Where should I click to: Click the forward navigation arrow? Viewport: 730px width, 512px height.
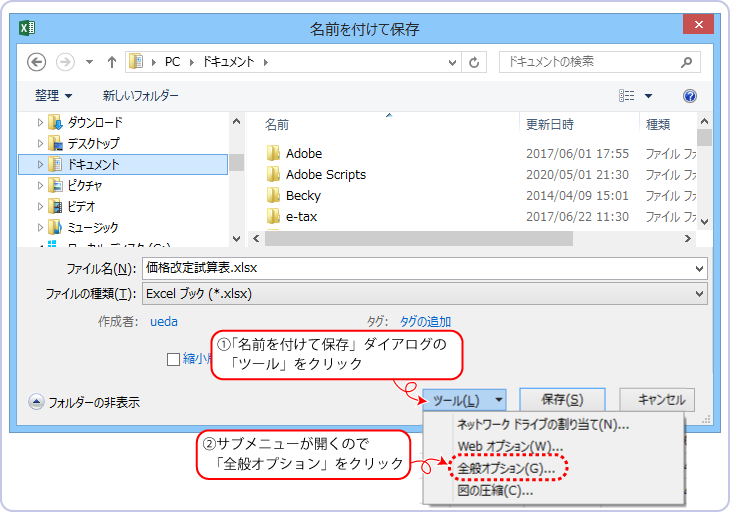tap(65, 62)
